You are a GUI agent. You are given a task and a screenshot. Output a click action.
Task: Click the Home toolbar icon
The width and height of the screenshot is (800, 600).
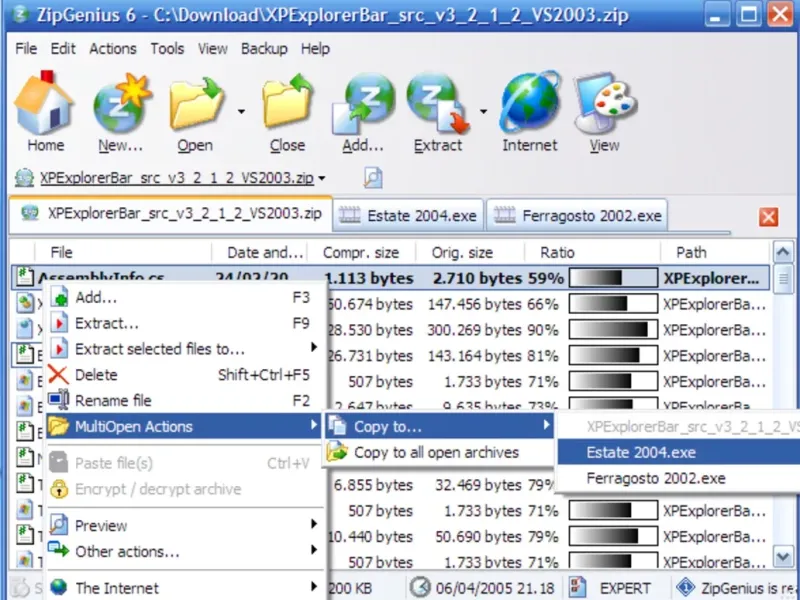click(44, 103)
